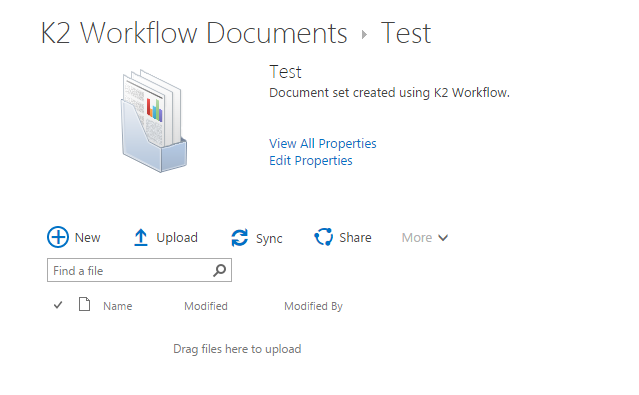Click the Share circular icon
Screen dimensions: 639x395
324,237
